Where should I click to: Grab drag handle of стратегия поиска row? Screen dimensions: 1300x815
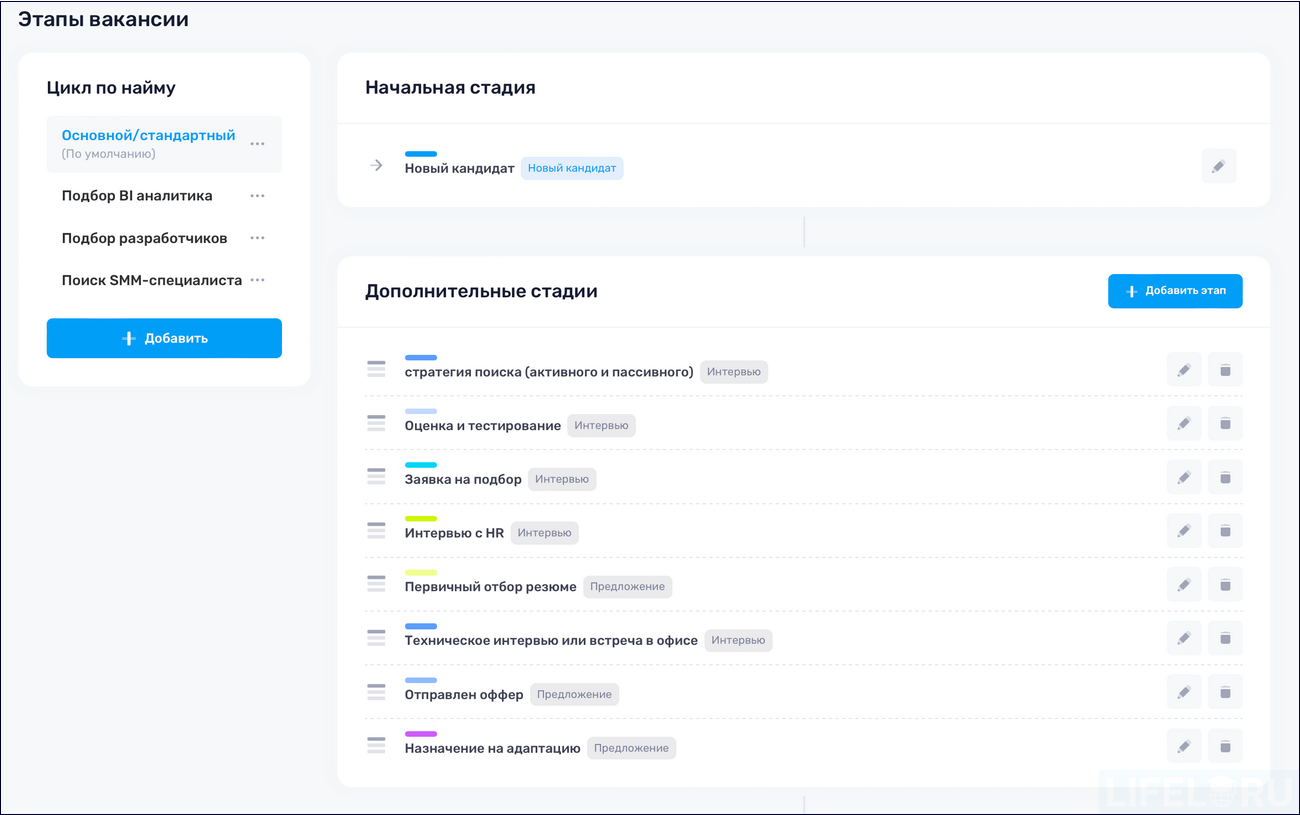(x=376, y=370)
